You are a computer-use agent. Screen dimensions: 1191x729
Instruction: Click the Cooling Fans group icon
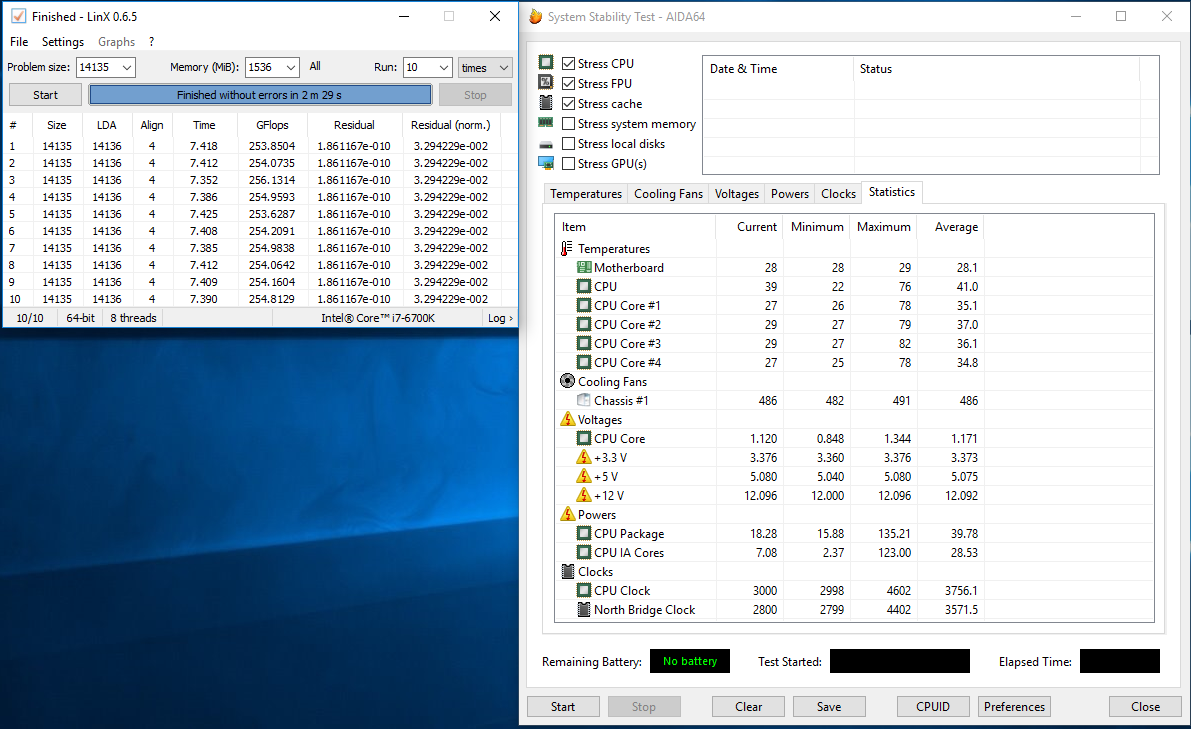pos(567,381)
